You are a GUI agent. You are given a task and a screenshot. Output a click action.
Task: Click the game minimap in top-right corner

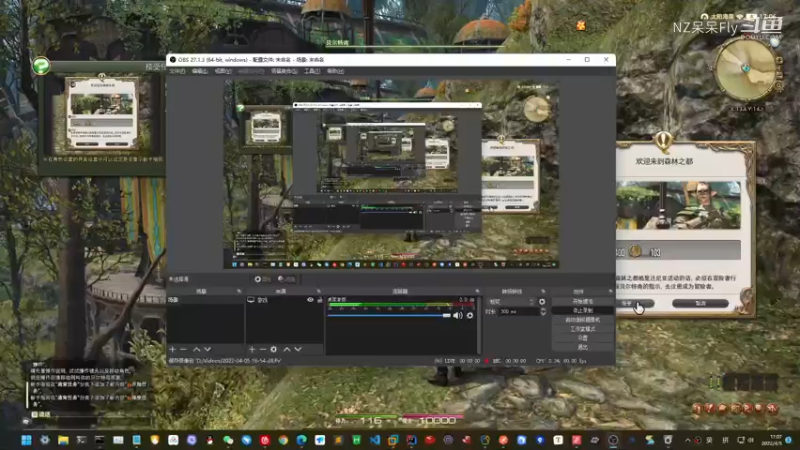[746, 69]
